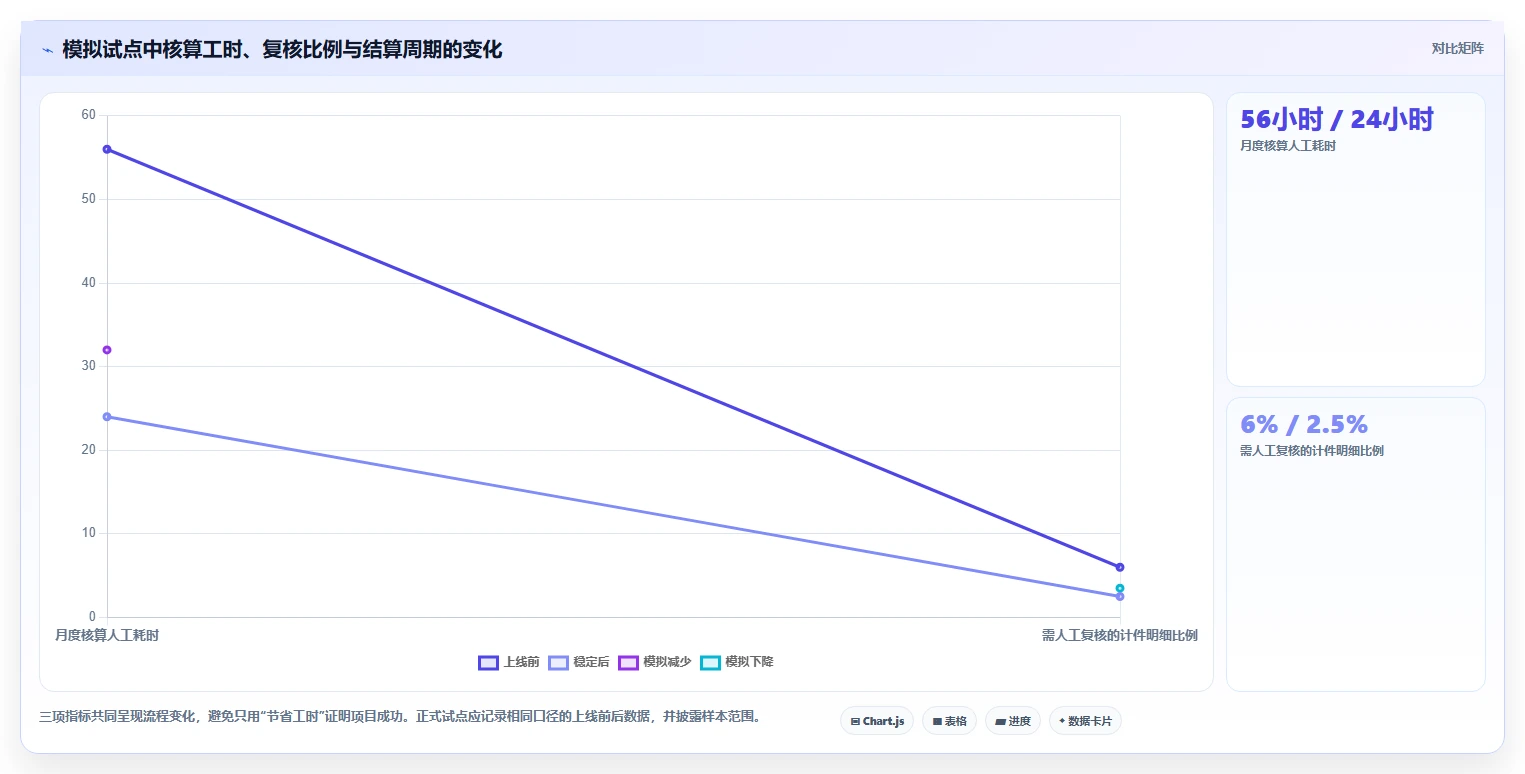Viewport: 1525px width, 774px height.
Task: Click the 对比矩阵 label in header
Action: click(1457, 49)
